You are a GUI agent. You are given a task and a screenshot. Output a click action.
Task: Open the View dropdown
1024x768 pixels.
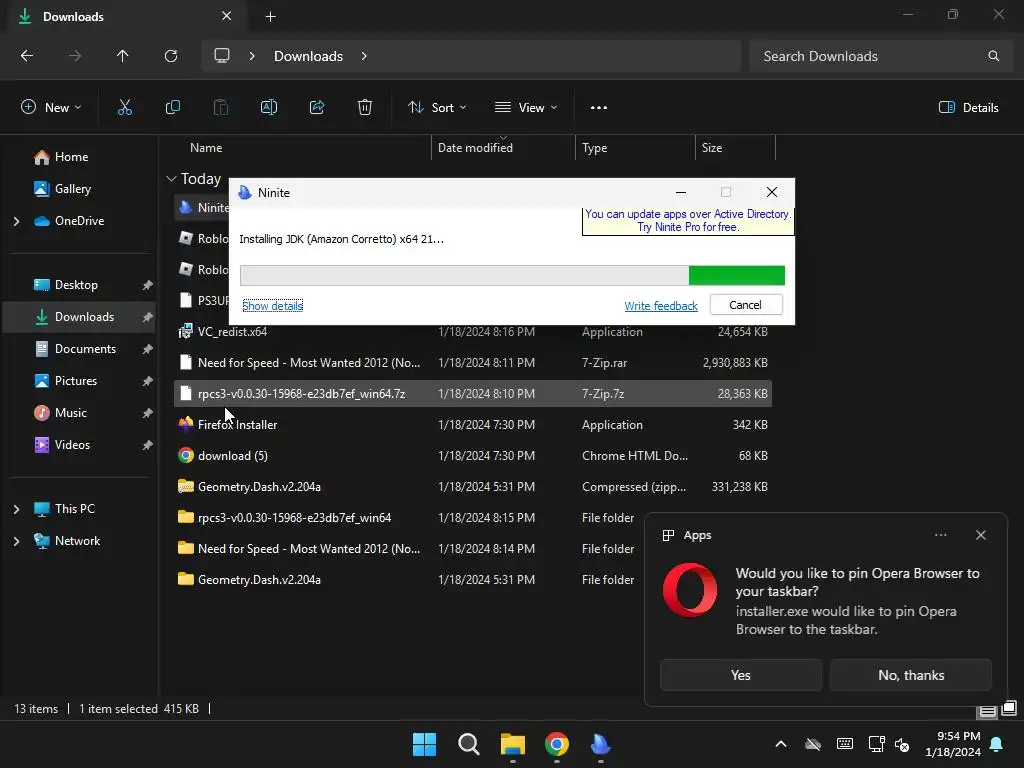[526, 108]
